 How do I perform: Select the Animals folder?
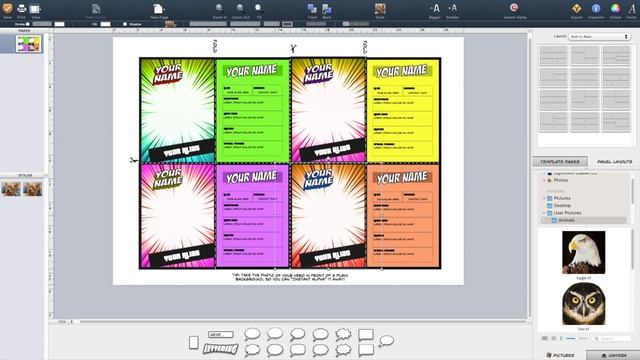[566, 220]
